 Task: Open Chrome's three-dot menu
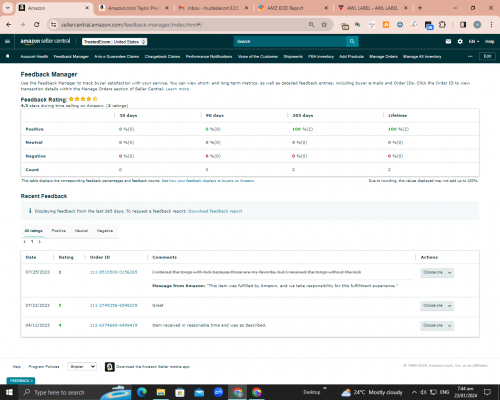491,25
